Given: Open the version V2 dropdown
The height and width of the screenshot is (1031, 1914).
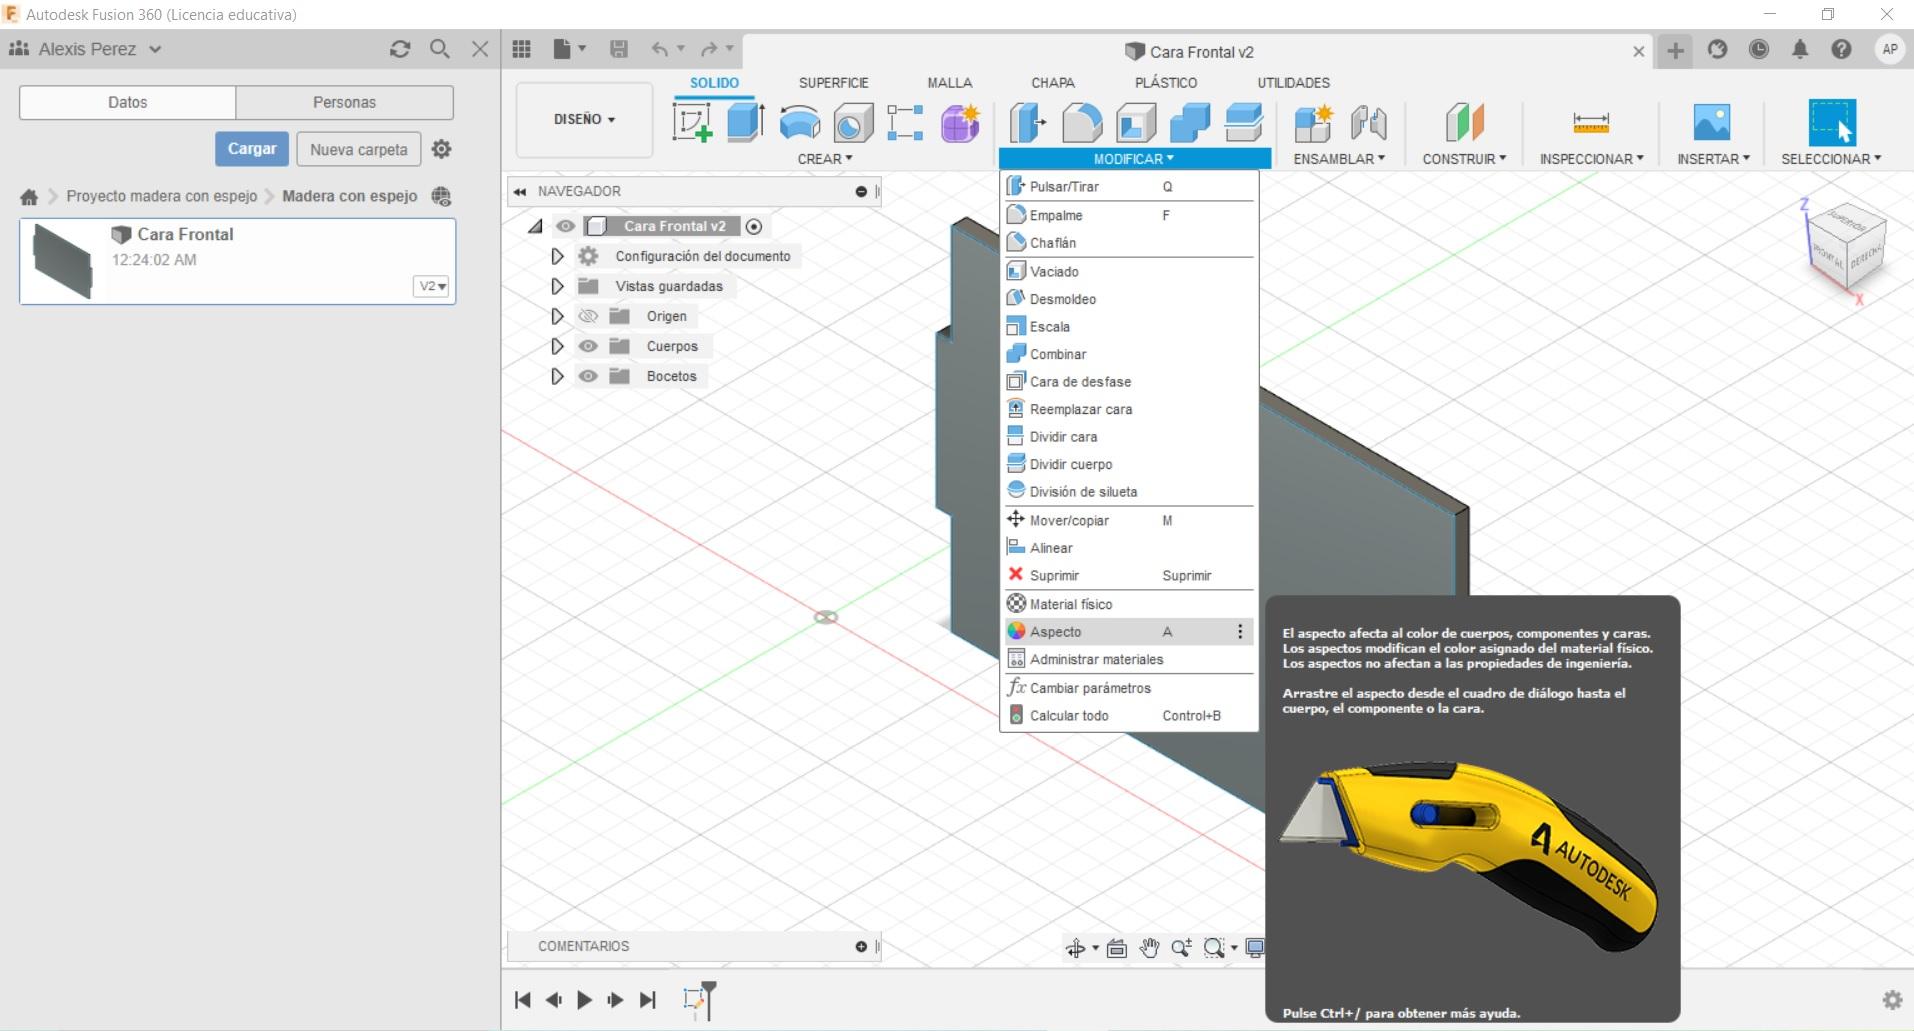Looking at the screenshot, I should pyautogui.click(x=432, y=286).
